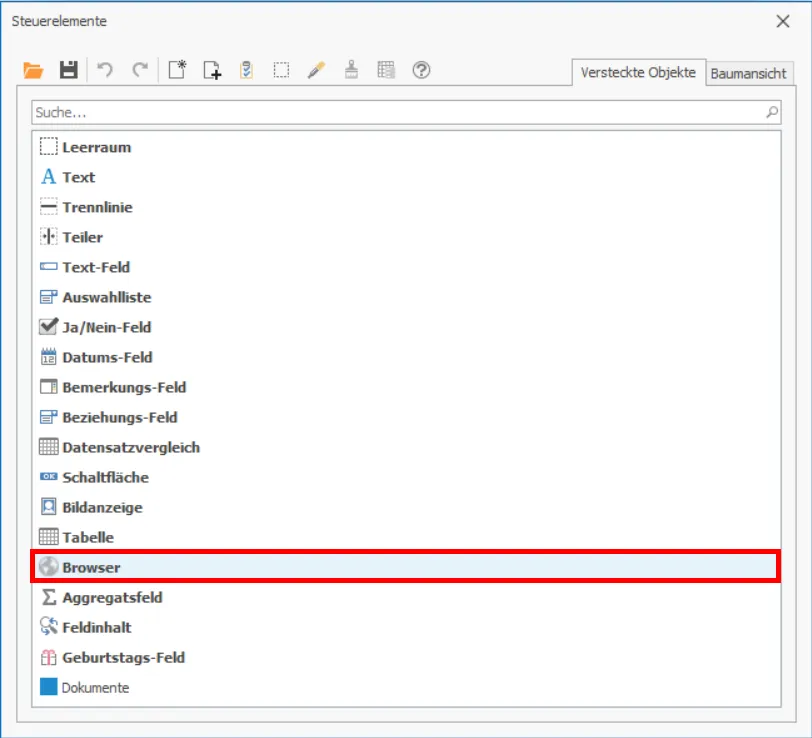Image resolution: width=812 pixels, height=738 pixels.
Task: Select the Tabelle list entry
Action: tap(406, 537)
